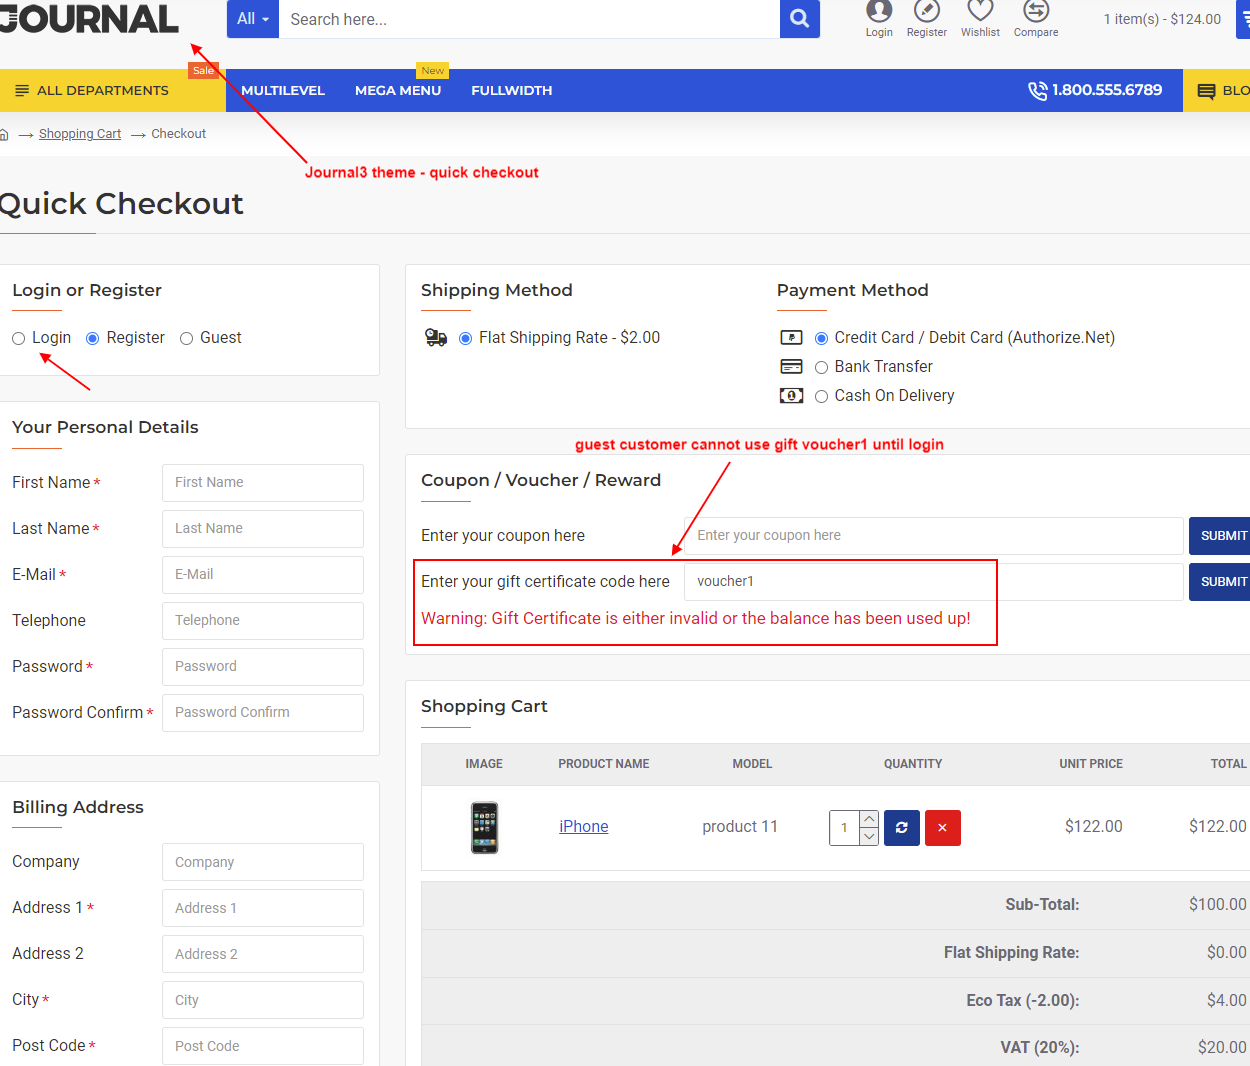Open the MULTILEVEL menu
This screenshot has width=1250, height=1066.
pyautogui.click(x=282, y=90)
